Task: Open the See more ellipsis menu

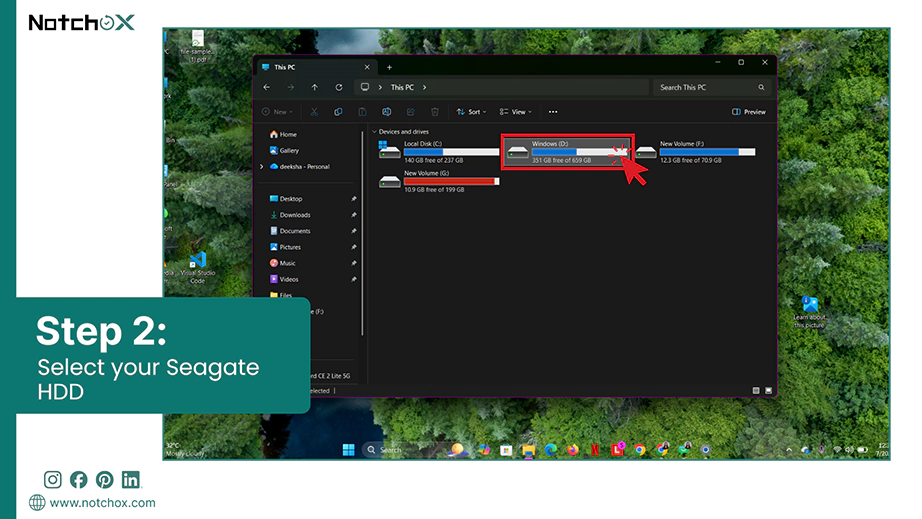Action: pyautogui.click(x=553, y=112)
